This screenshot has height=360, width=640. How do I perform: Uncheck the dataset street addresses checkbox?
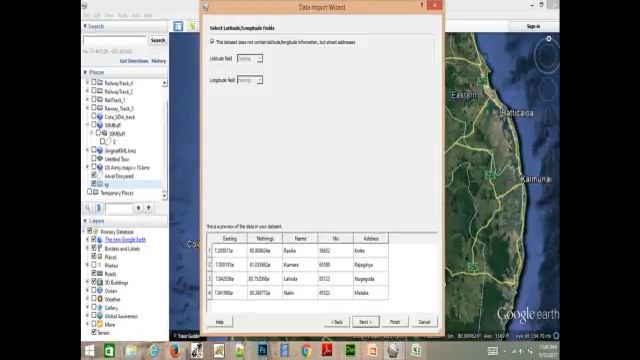coord(212,42)
